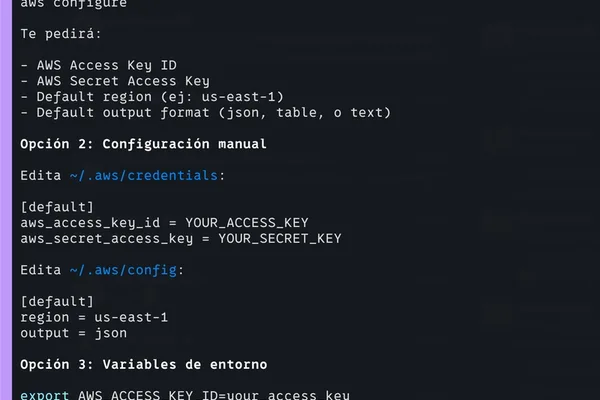Screen dimensions: 600x400
Task: Click the YOUR_ACCESS_KEY placeholder value
Action: (247, 223)
